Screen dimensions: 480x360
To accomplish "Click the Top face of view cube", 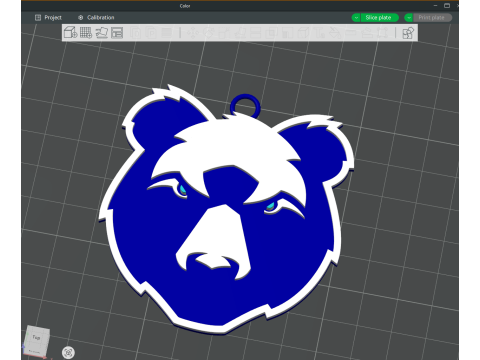I will [36, 337].
